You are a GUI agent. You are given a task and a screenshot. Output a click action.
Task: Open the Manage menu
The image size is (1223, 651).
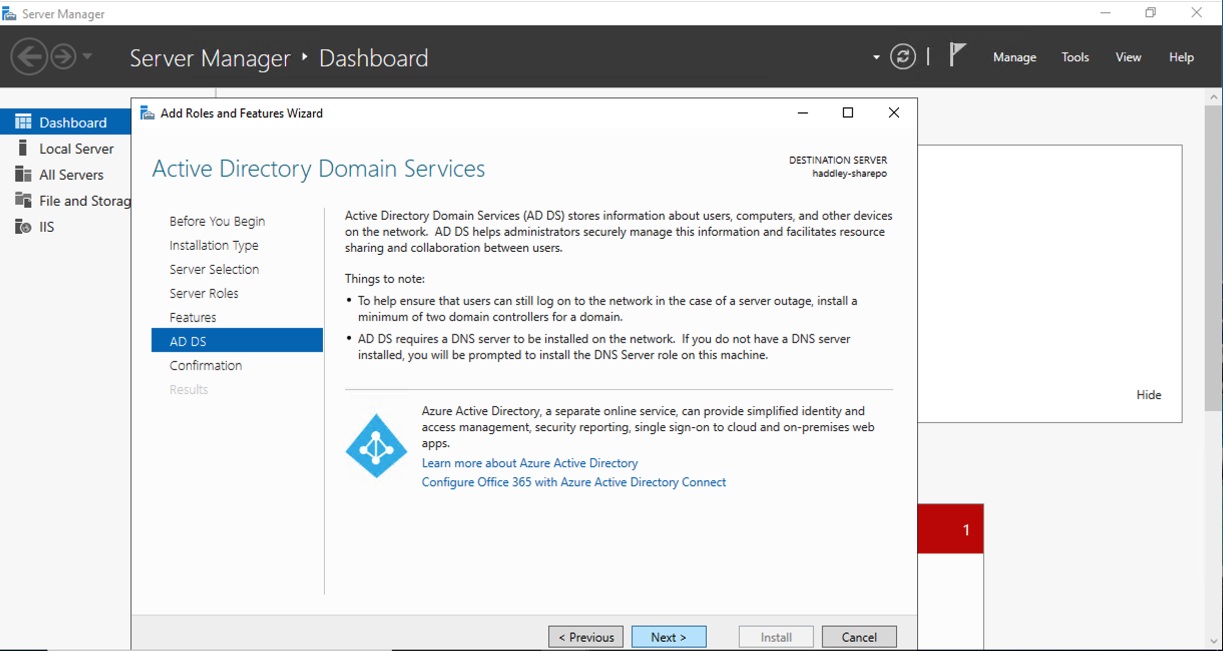point(1014,57)
